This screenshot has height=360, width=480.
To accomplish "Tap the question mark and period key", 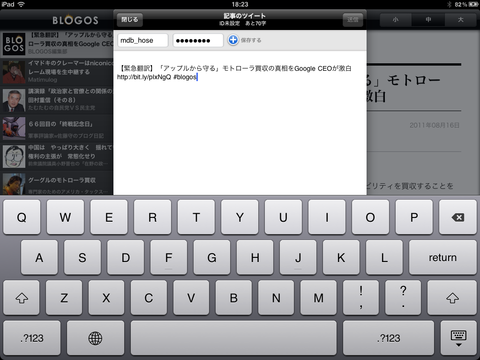I will (x=403, y=298).
